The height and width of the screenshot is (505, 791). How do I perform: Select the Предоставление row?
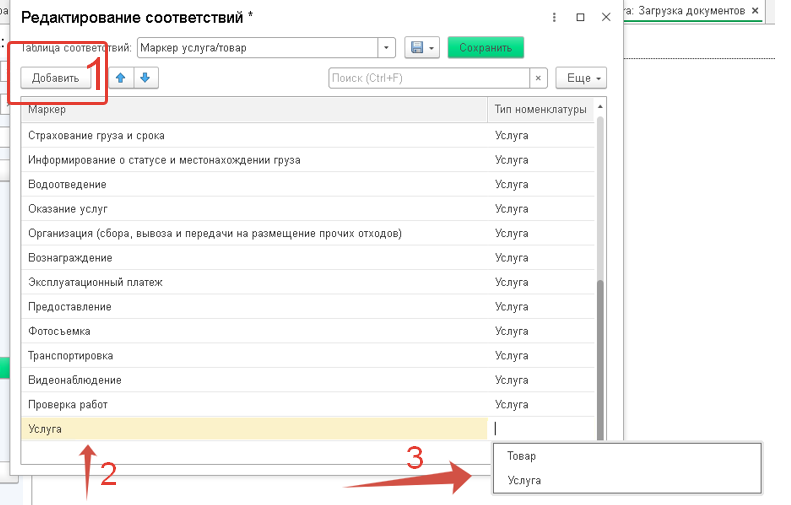(308, 307)
